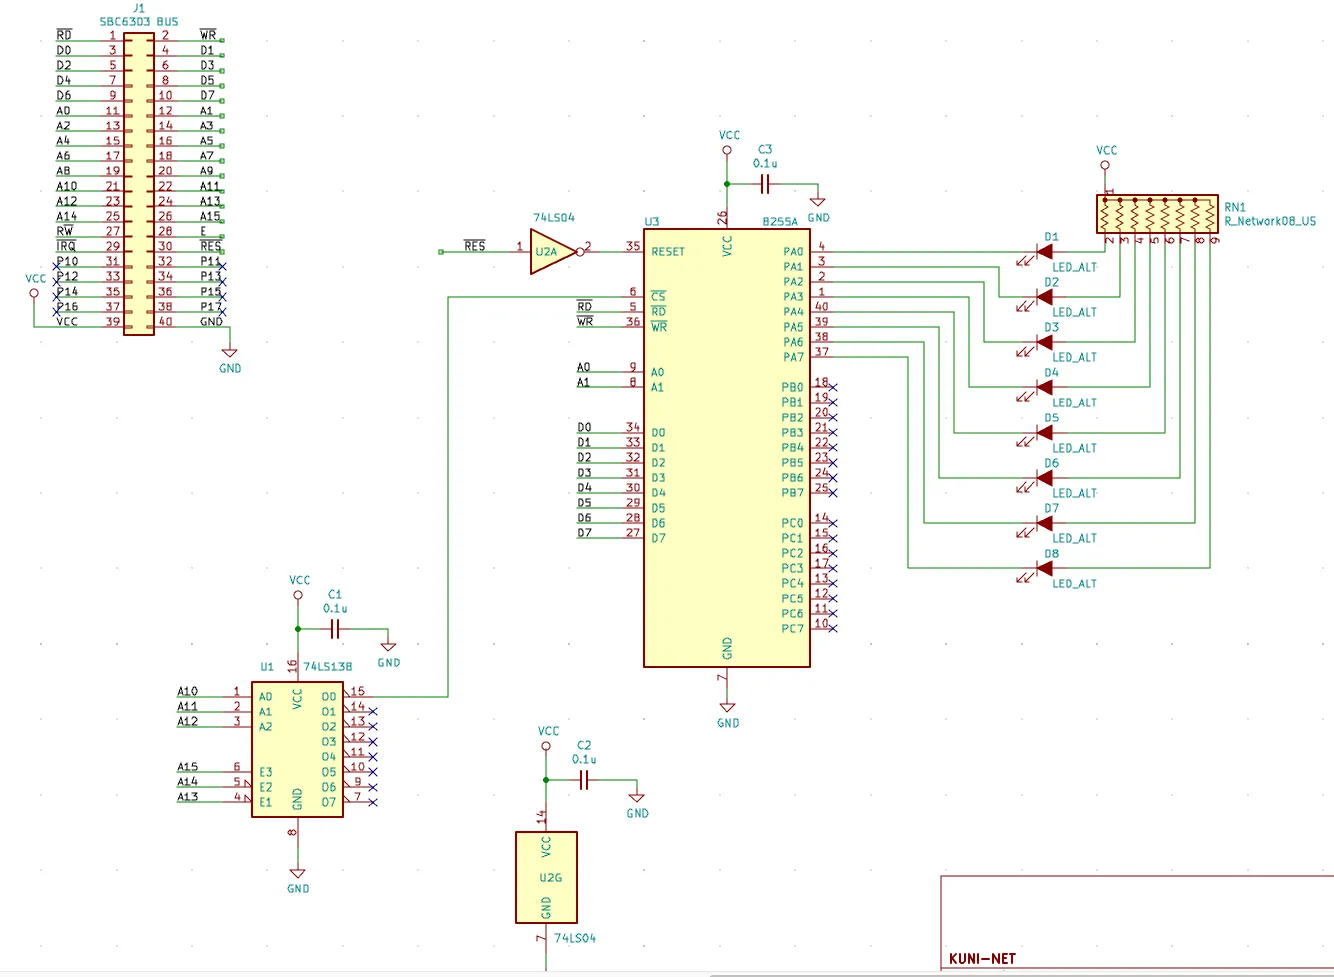Image resolution: width=1334 pixels, height=977 pixels.
Task: Select LED D6 diode symbol
Action: pyautogui.click(x=1044, y=478)
